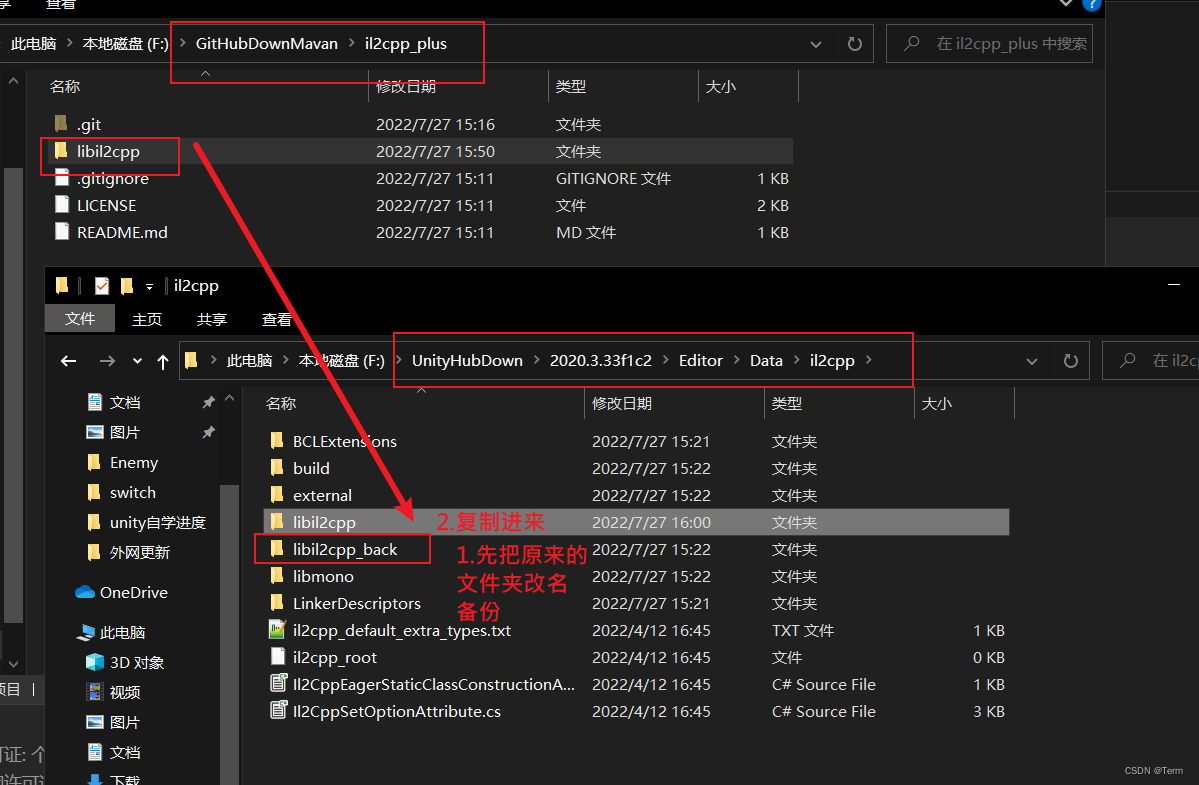The image size is (1199, 785).
Task: Sort by 大小 column in il2cpp_plus window
Action: pos(720,86)
